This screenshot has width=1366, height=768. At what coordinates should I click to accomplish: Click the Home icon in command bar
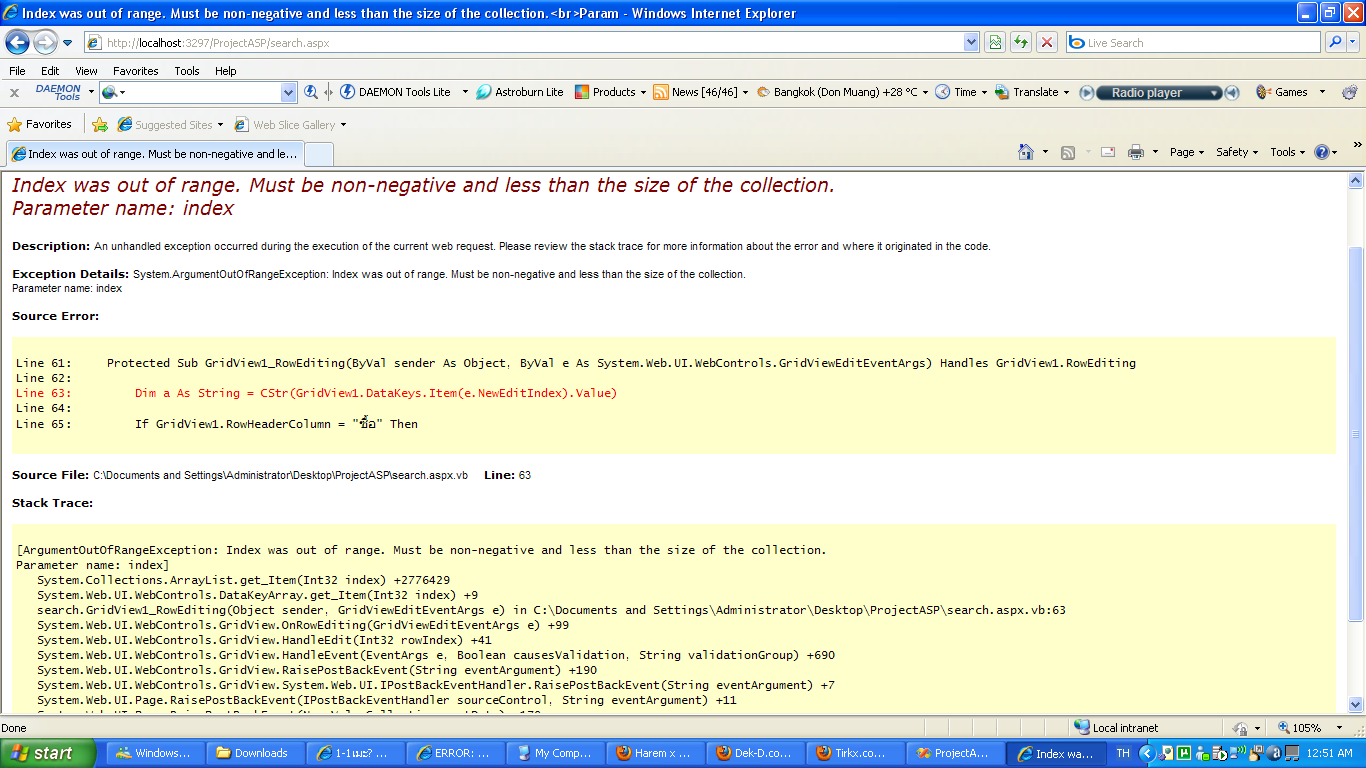point(1025,152)
